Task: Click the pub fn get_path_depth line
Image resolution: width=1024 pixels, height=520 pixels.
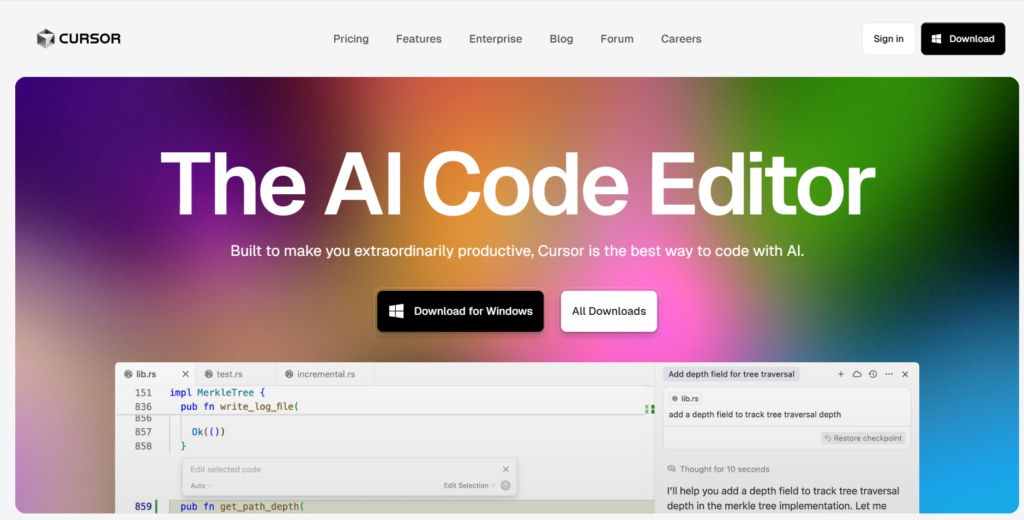Action: pyautogui.click(x=242, y=506)
